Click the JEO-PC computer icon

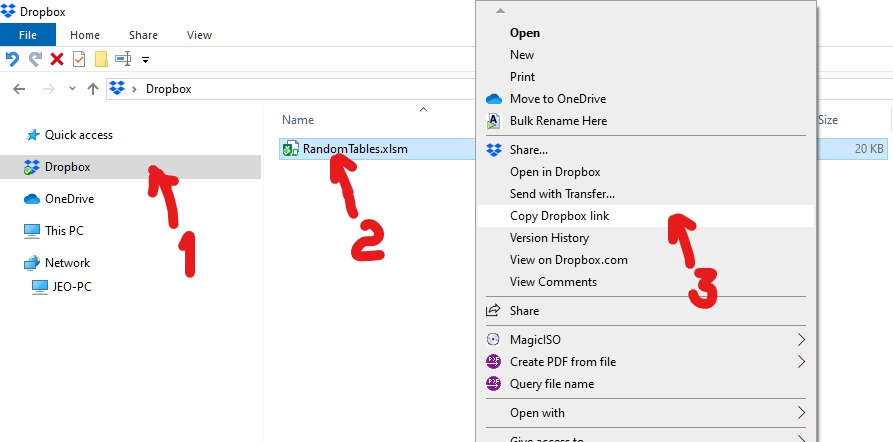(40, 287)
